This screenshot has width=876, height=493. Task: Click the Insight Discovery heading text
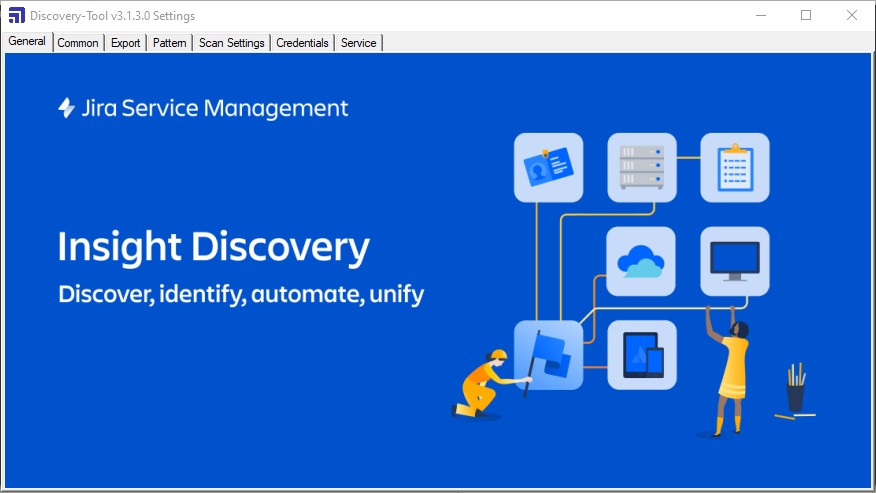213,247
